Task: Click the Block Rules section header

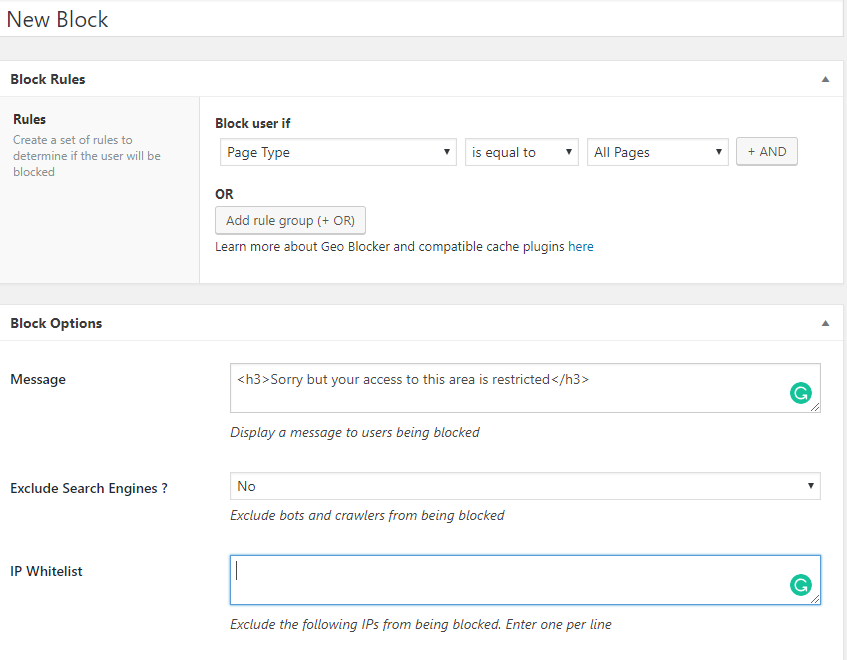Action: tap(48, 79)
